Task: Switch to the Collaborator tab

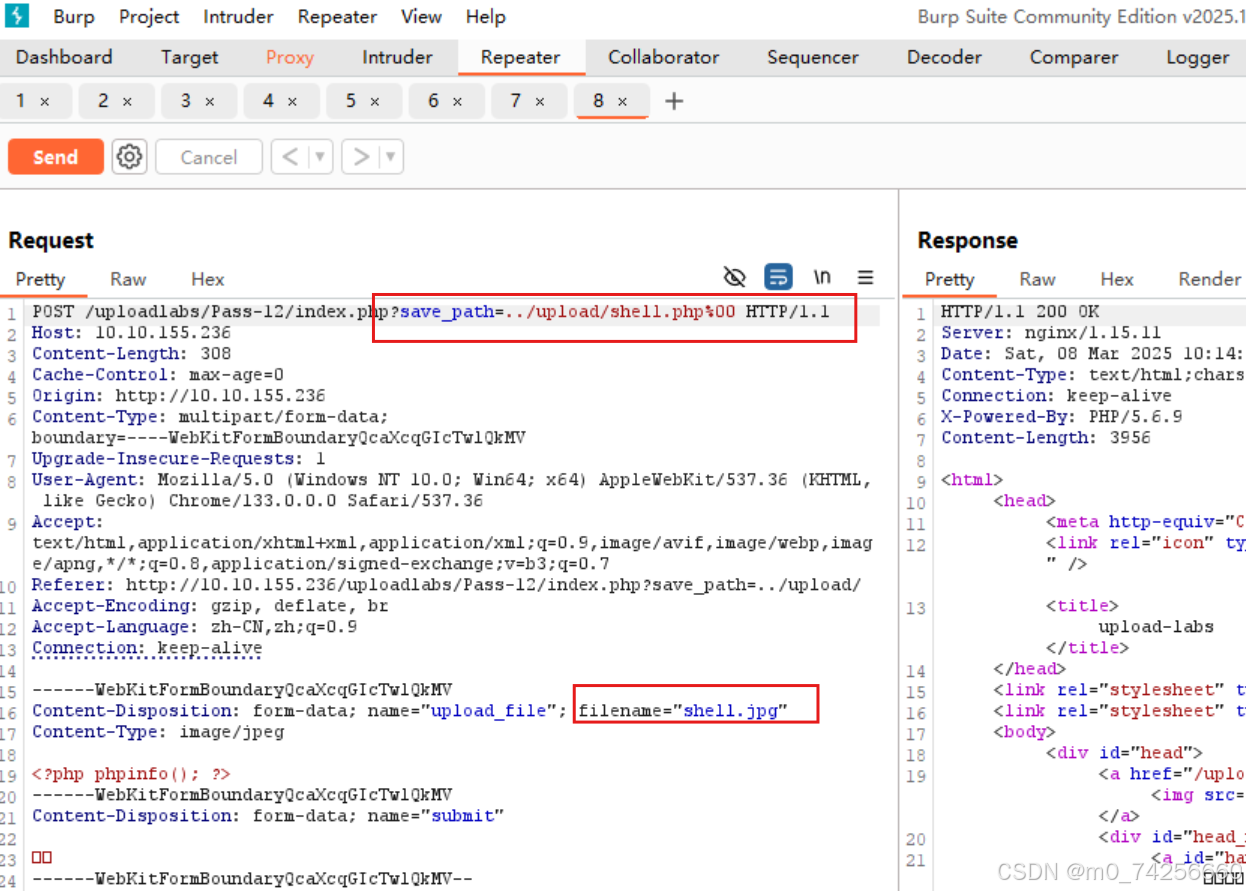Action: (664, 57)
